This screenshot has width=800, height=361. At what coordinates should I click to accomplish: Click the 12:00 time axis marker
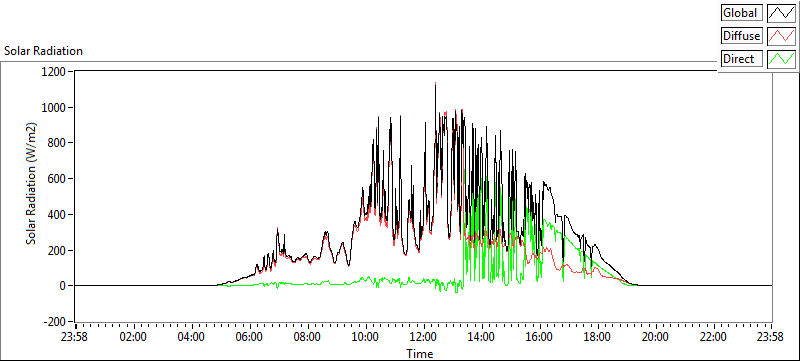pyautogui.click(x=423, y=337)
